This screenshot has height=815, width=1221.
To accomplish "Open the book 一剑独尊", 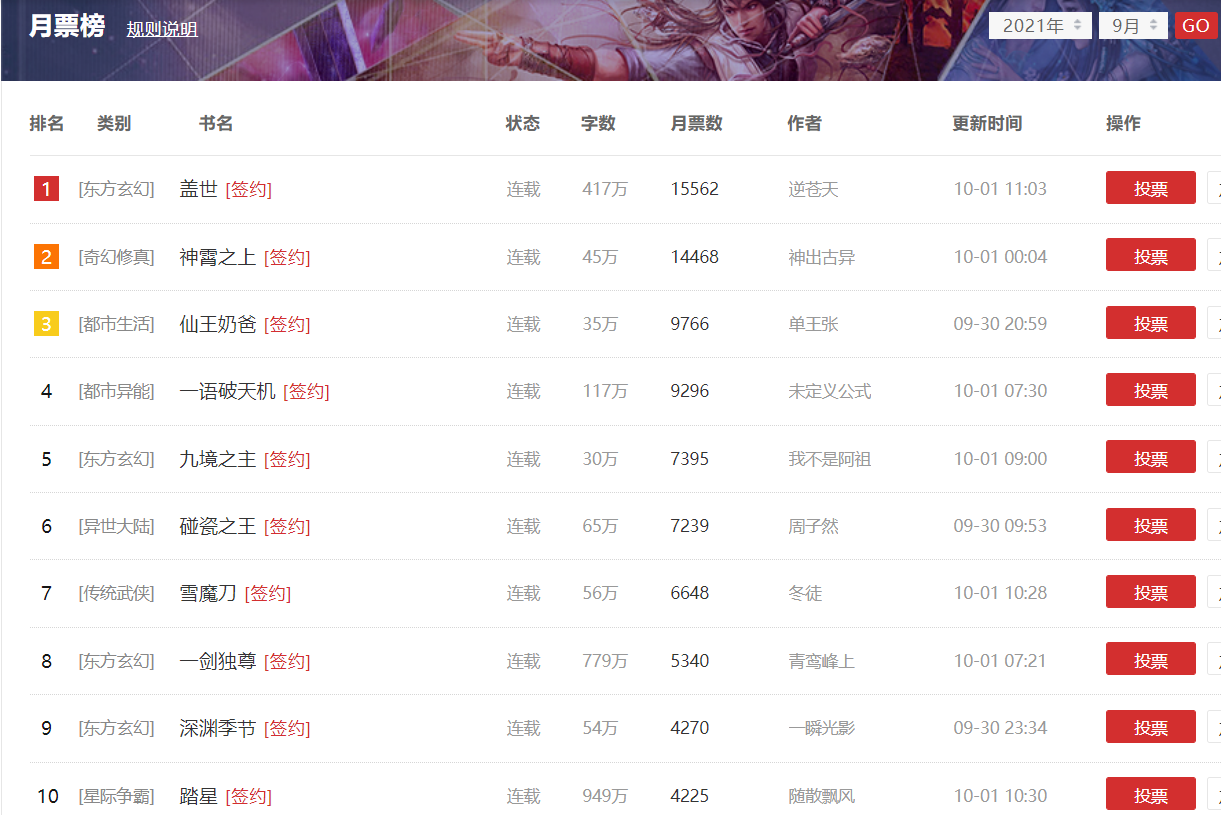I will tap(218, 661).
